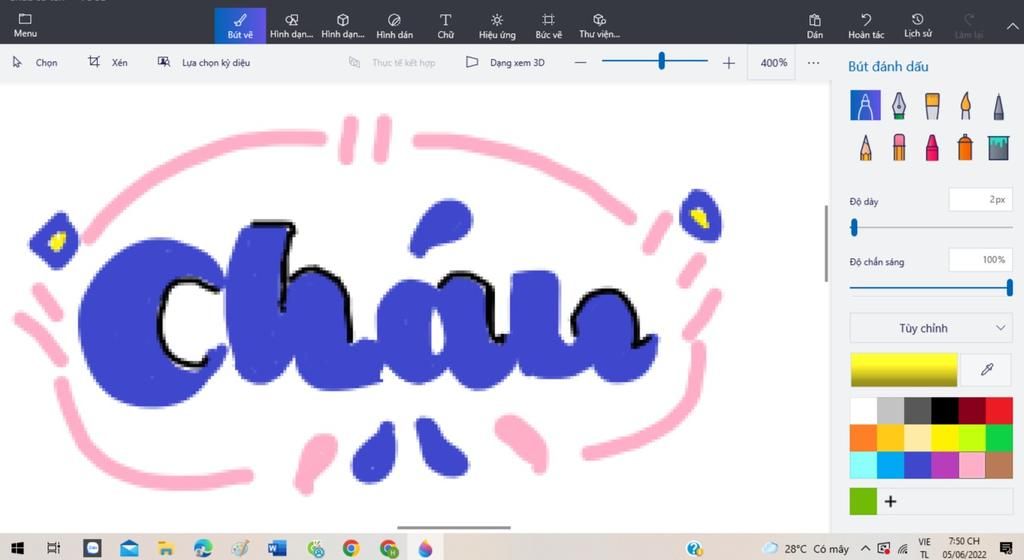Select the Pixel pen tool

999,106
